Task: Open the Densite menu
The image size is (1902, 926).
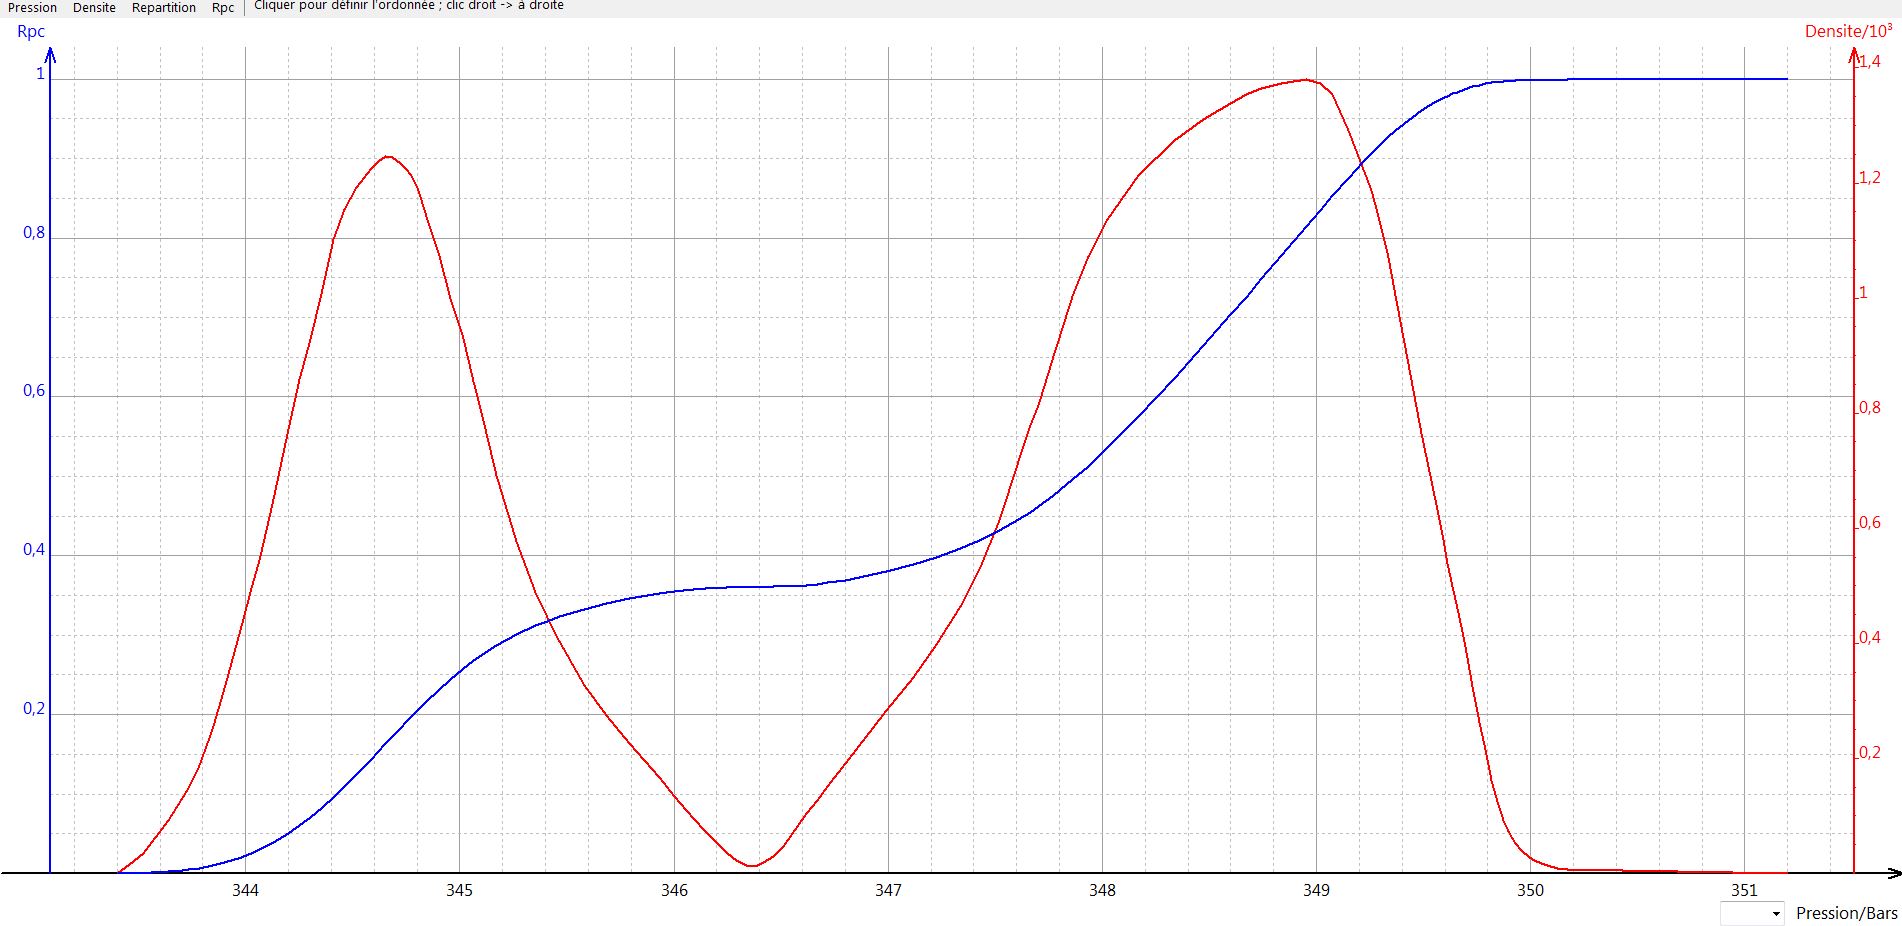Action: click(94, 7)
